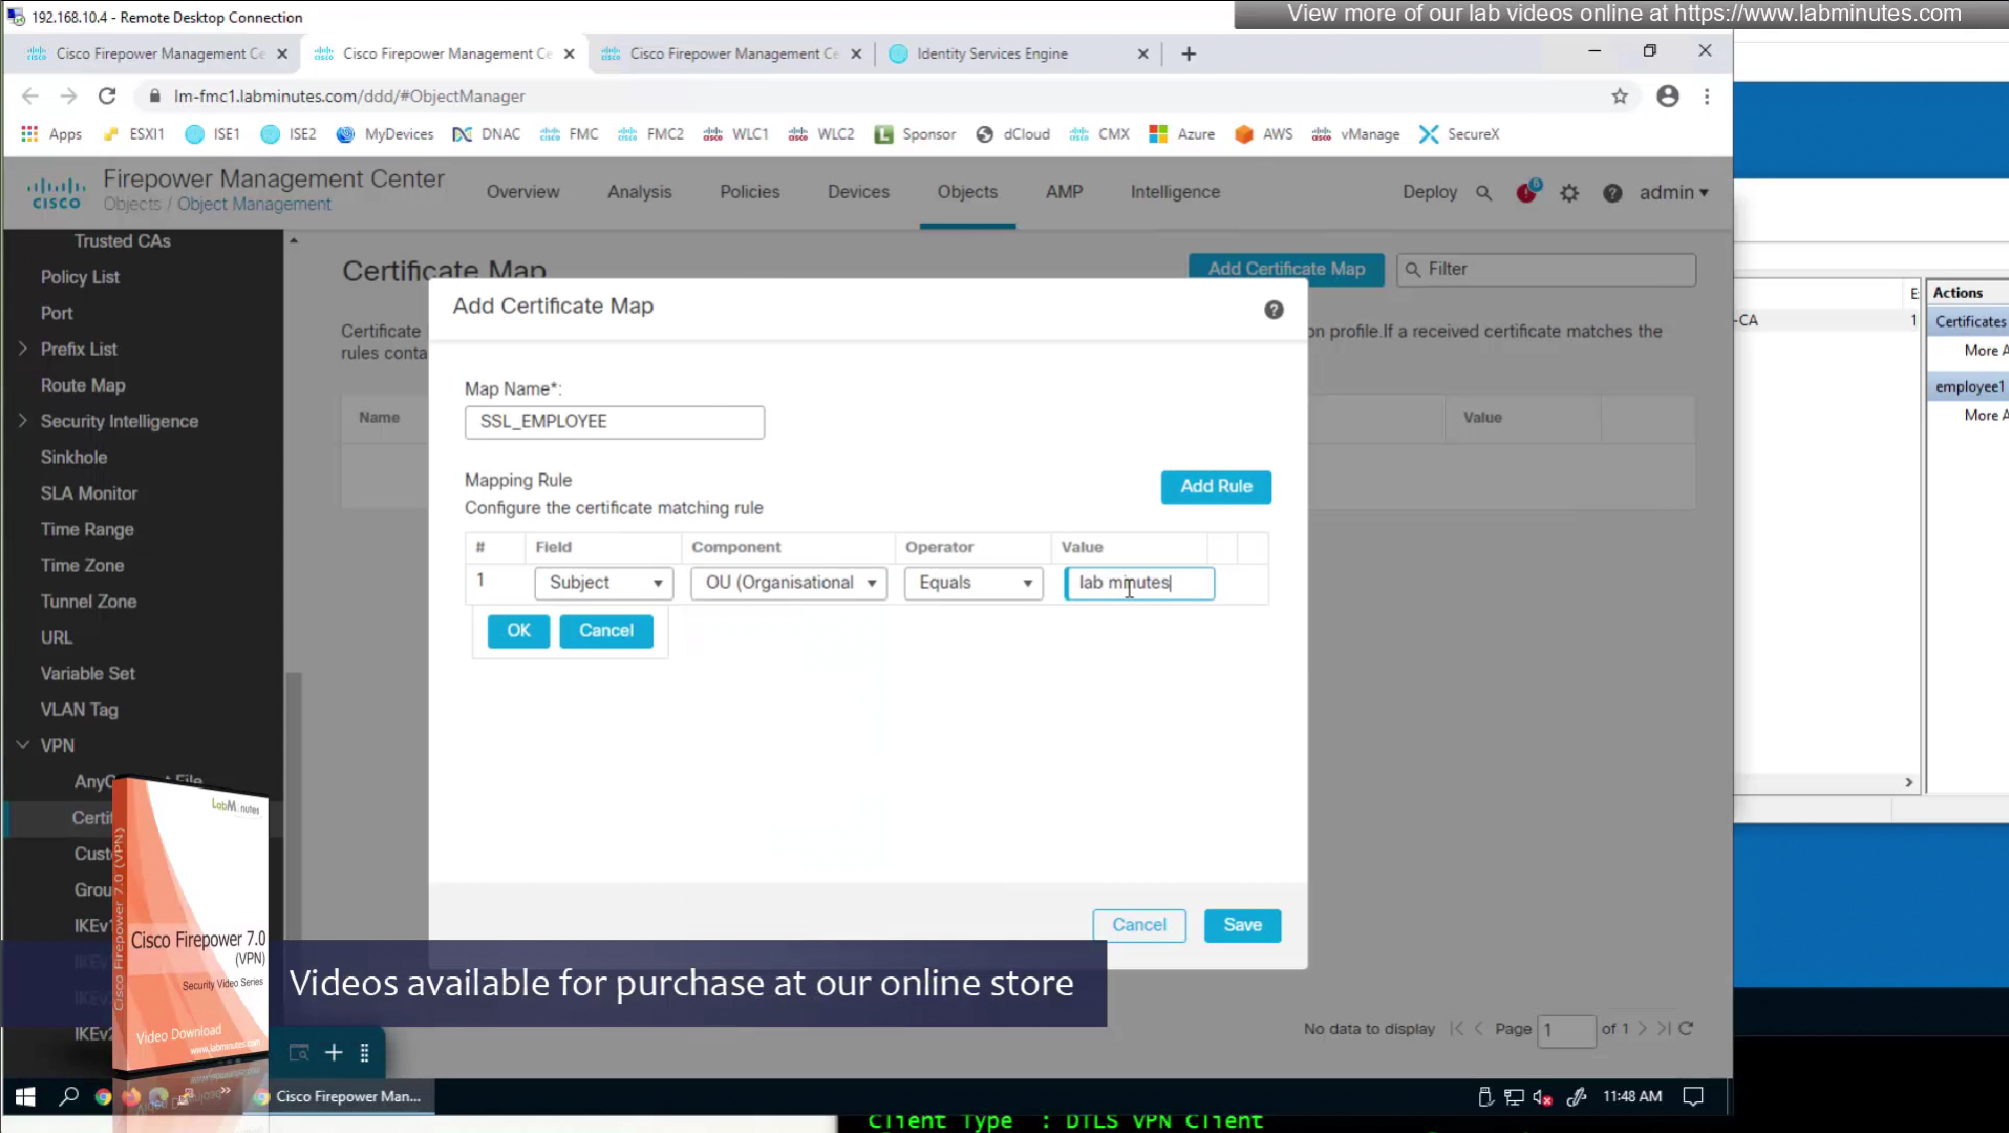Switch to the Identity Services Engine tab

point(991,54)
